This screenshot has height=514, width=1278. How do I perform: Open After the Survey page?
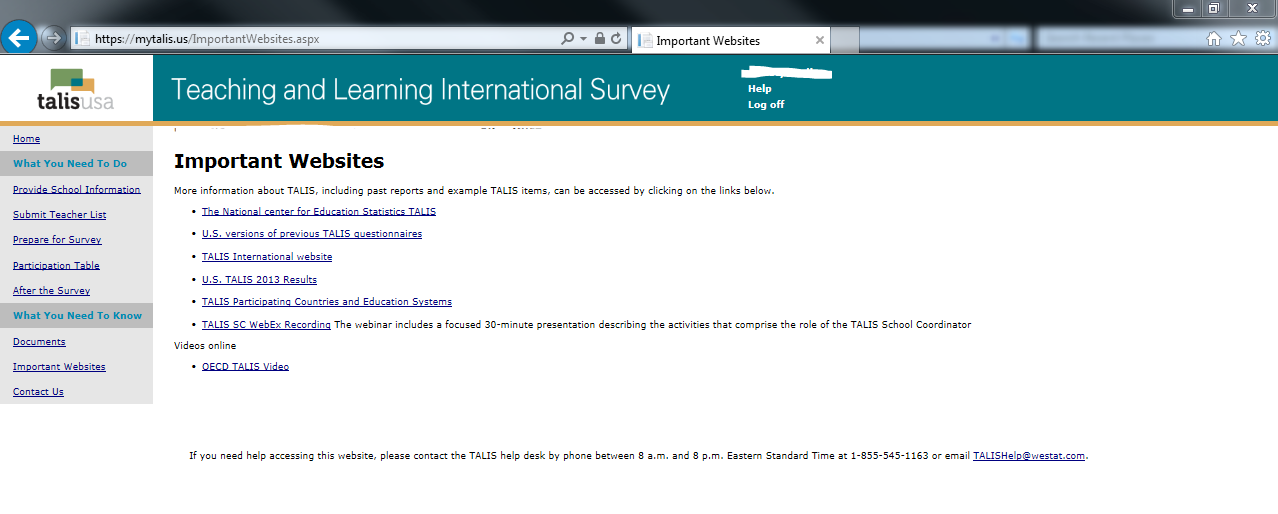point(51,291)
